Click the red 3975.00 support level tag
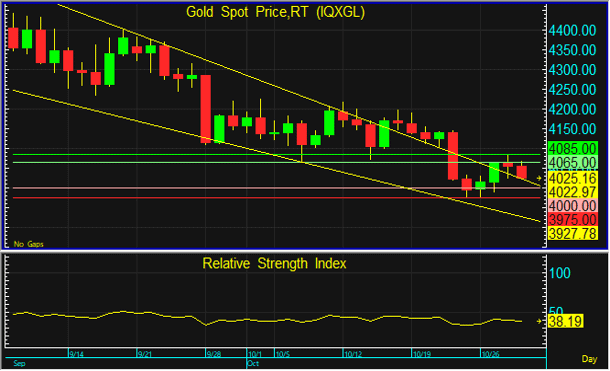 [x=573, y=219]
